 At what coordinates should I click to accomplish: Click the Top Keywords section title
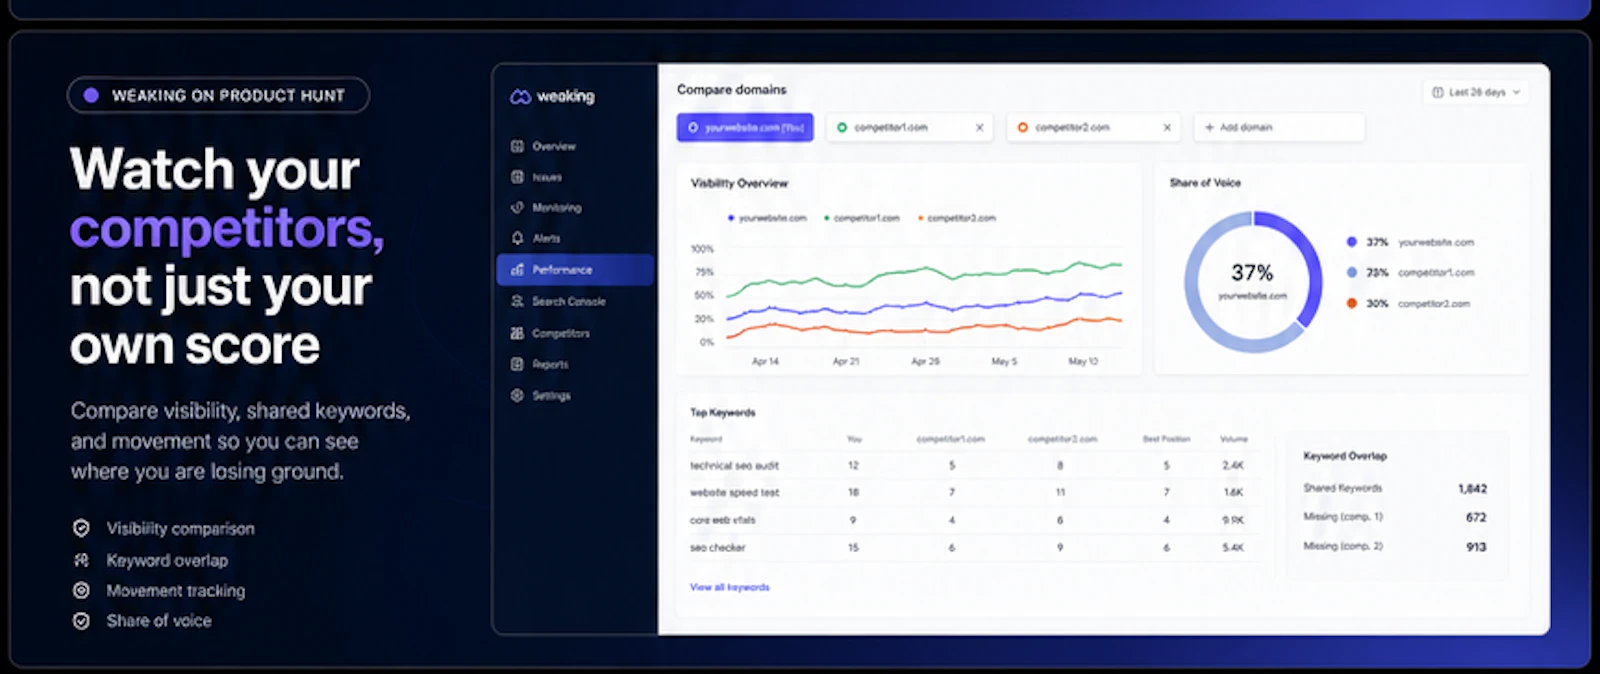(722, 412)
